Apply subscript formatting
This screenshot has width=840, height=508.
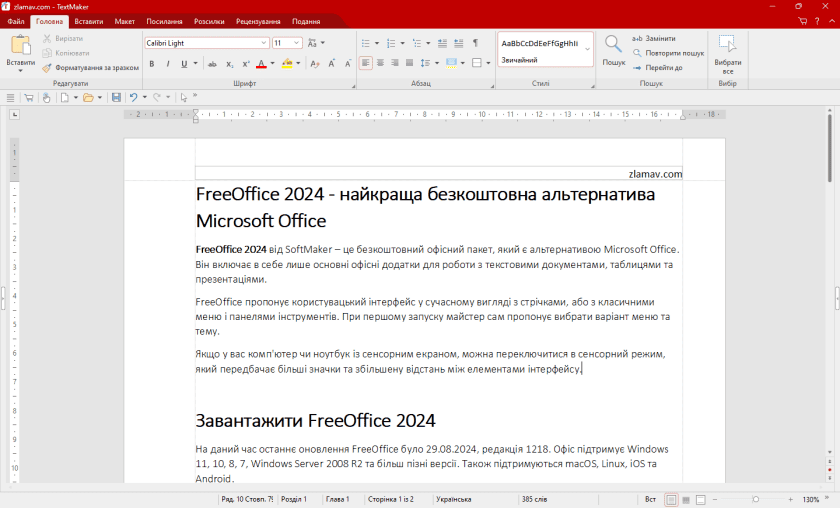229,64
